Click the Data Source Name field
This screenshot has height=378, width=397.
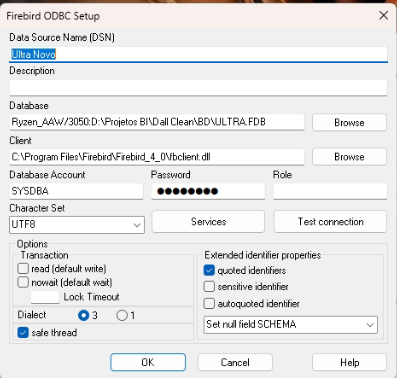pyautogui.click(x=198, y=54)
